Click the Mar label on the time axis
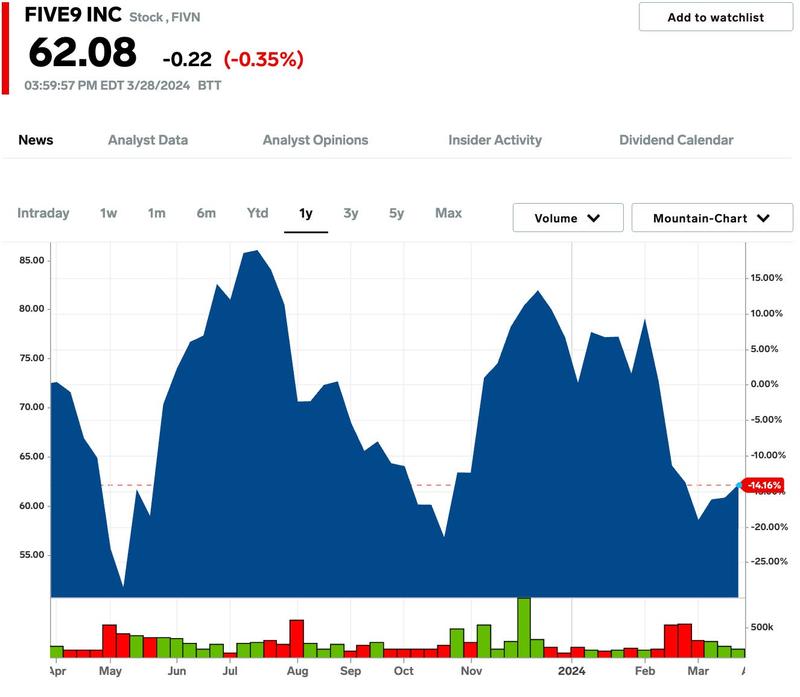Image resolution: width=800 pixels, height=697 pixels. pyautogui.click(x=698, y=671)
